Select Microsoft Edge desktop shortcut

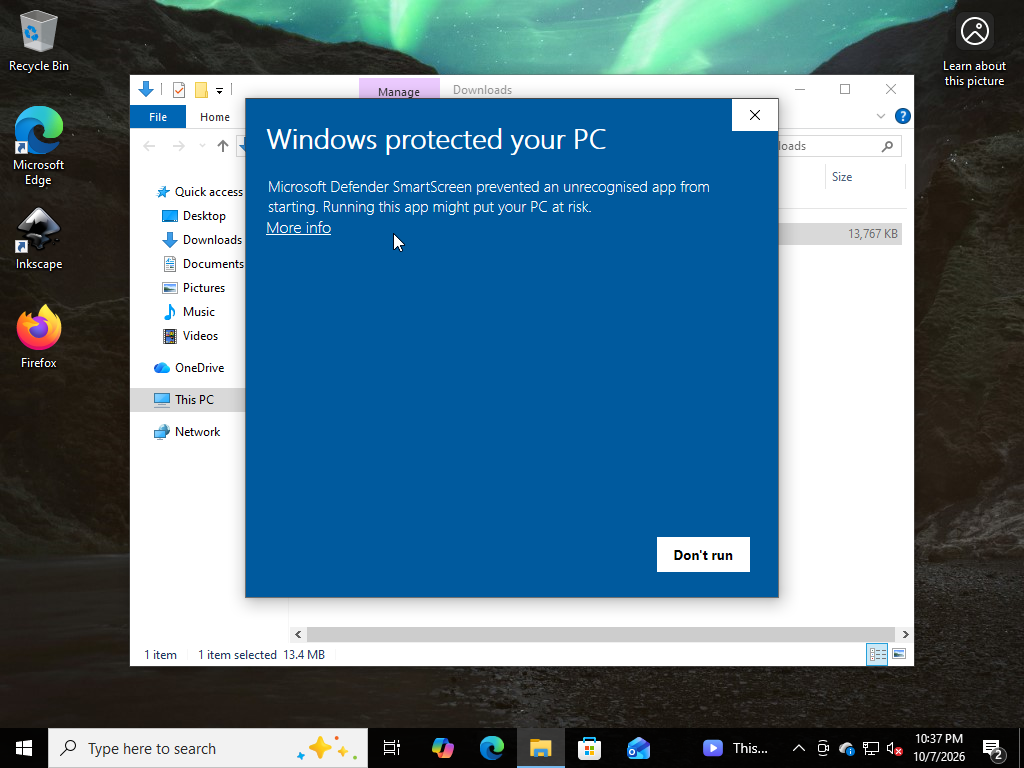point(39,146)
